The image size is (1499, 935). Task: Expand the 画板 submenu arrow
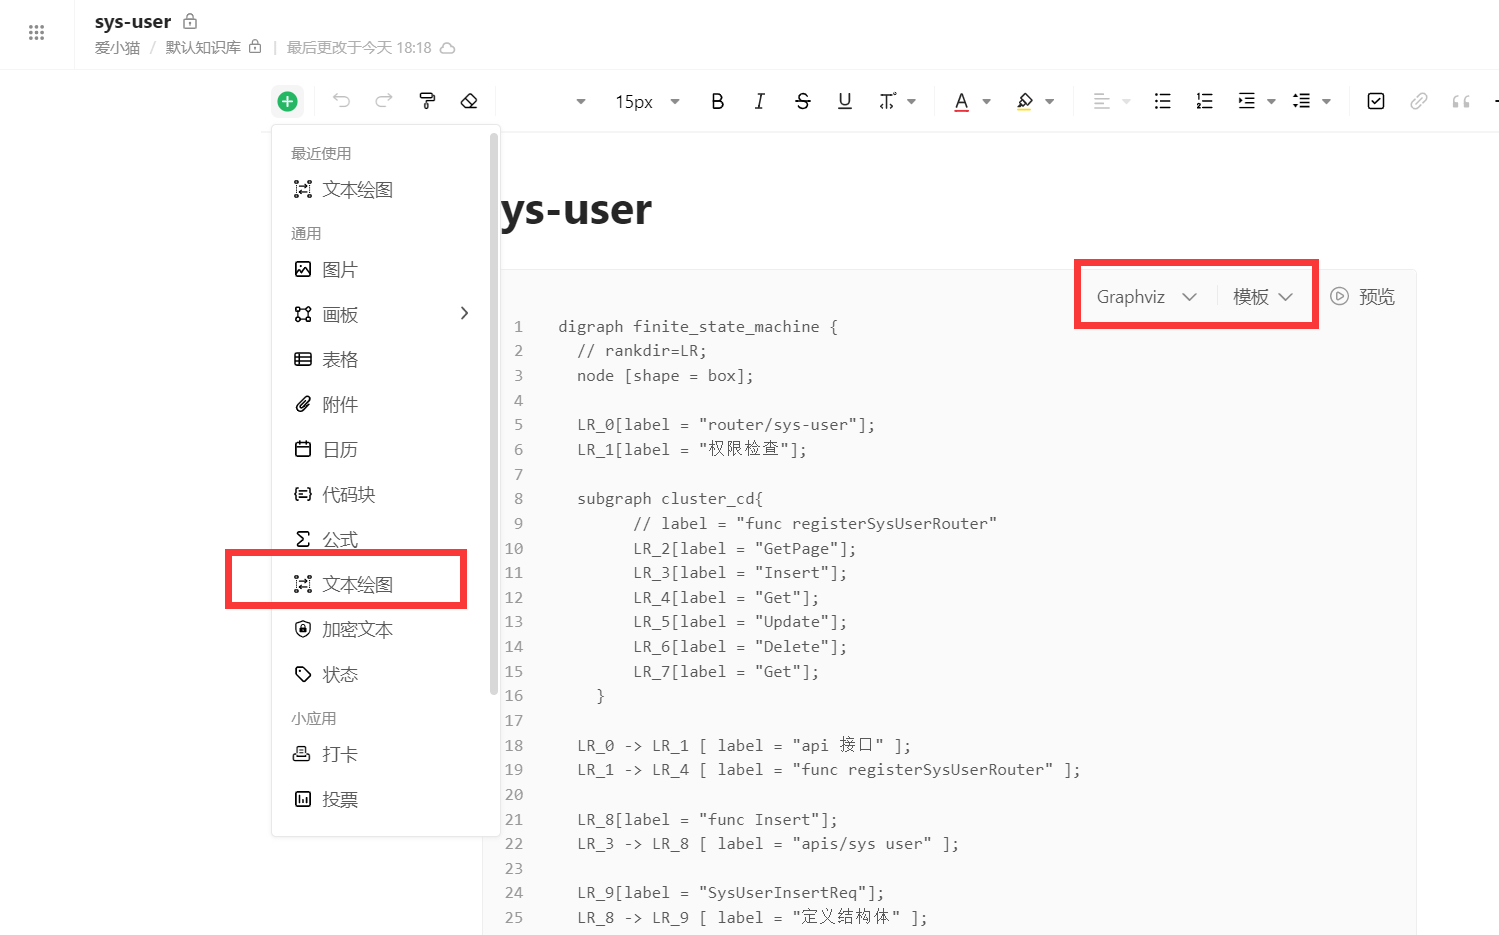pos(464,313)
